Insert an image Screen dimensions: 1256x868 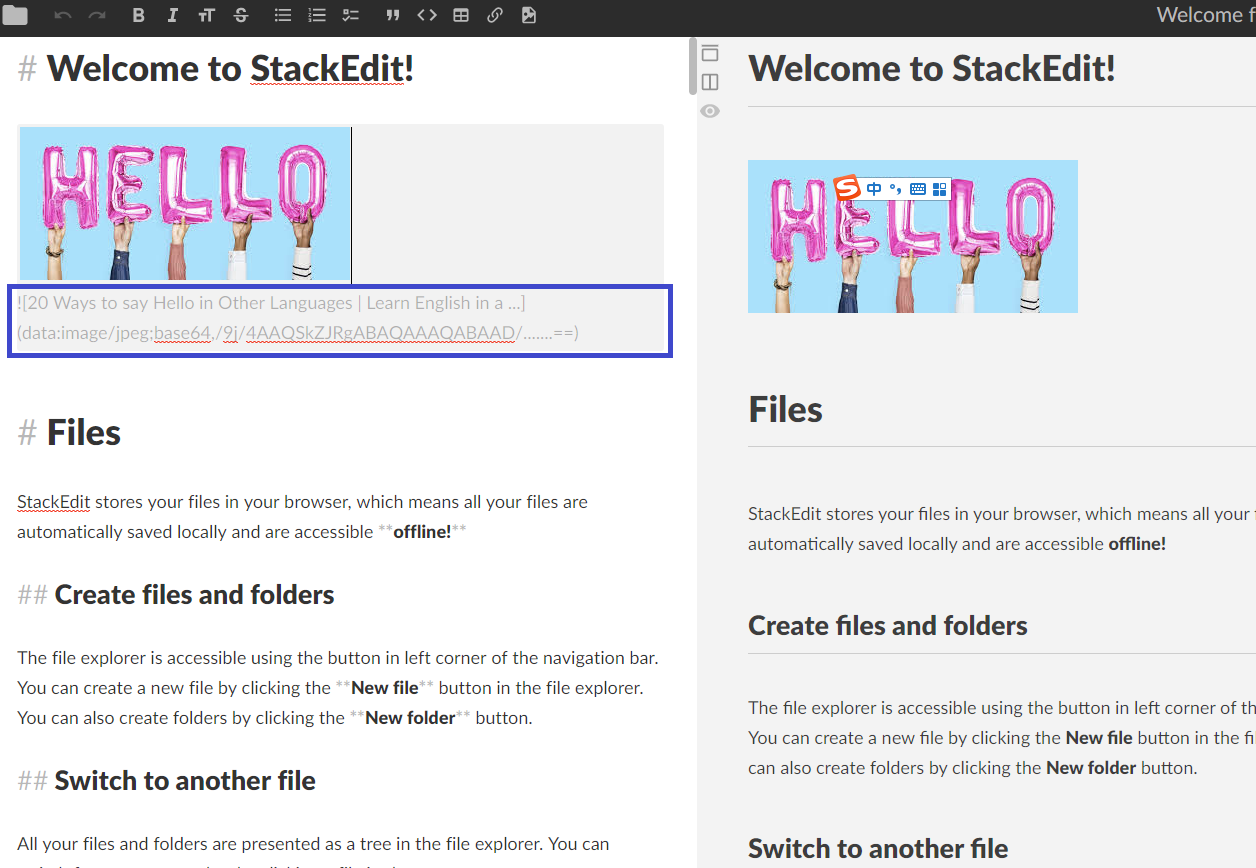coord(528,15)
